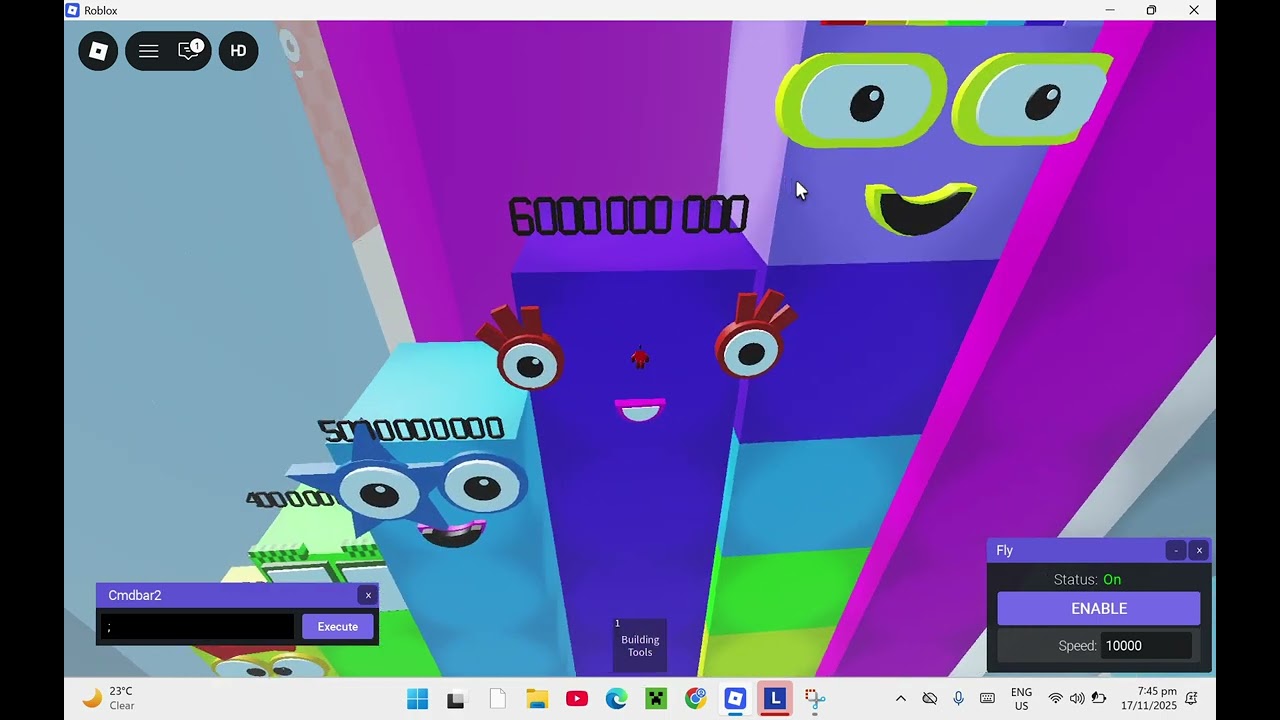Screen dimensions: 1280x720
Task: Click the Roblox title bar app icon
Action: click(x=72, y=10)
